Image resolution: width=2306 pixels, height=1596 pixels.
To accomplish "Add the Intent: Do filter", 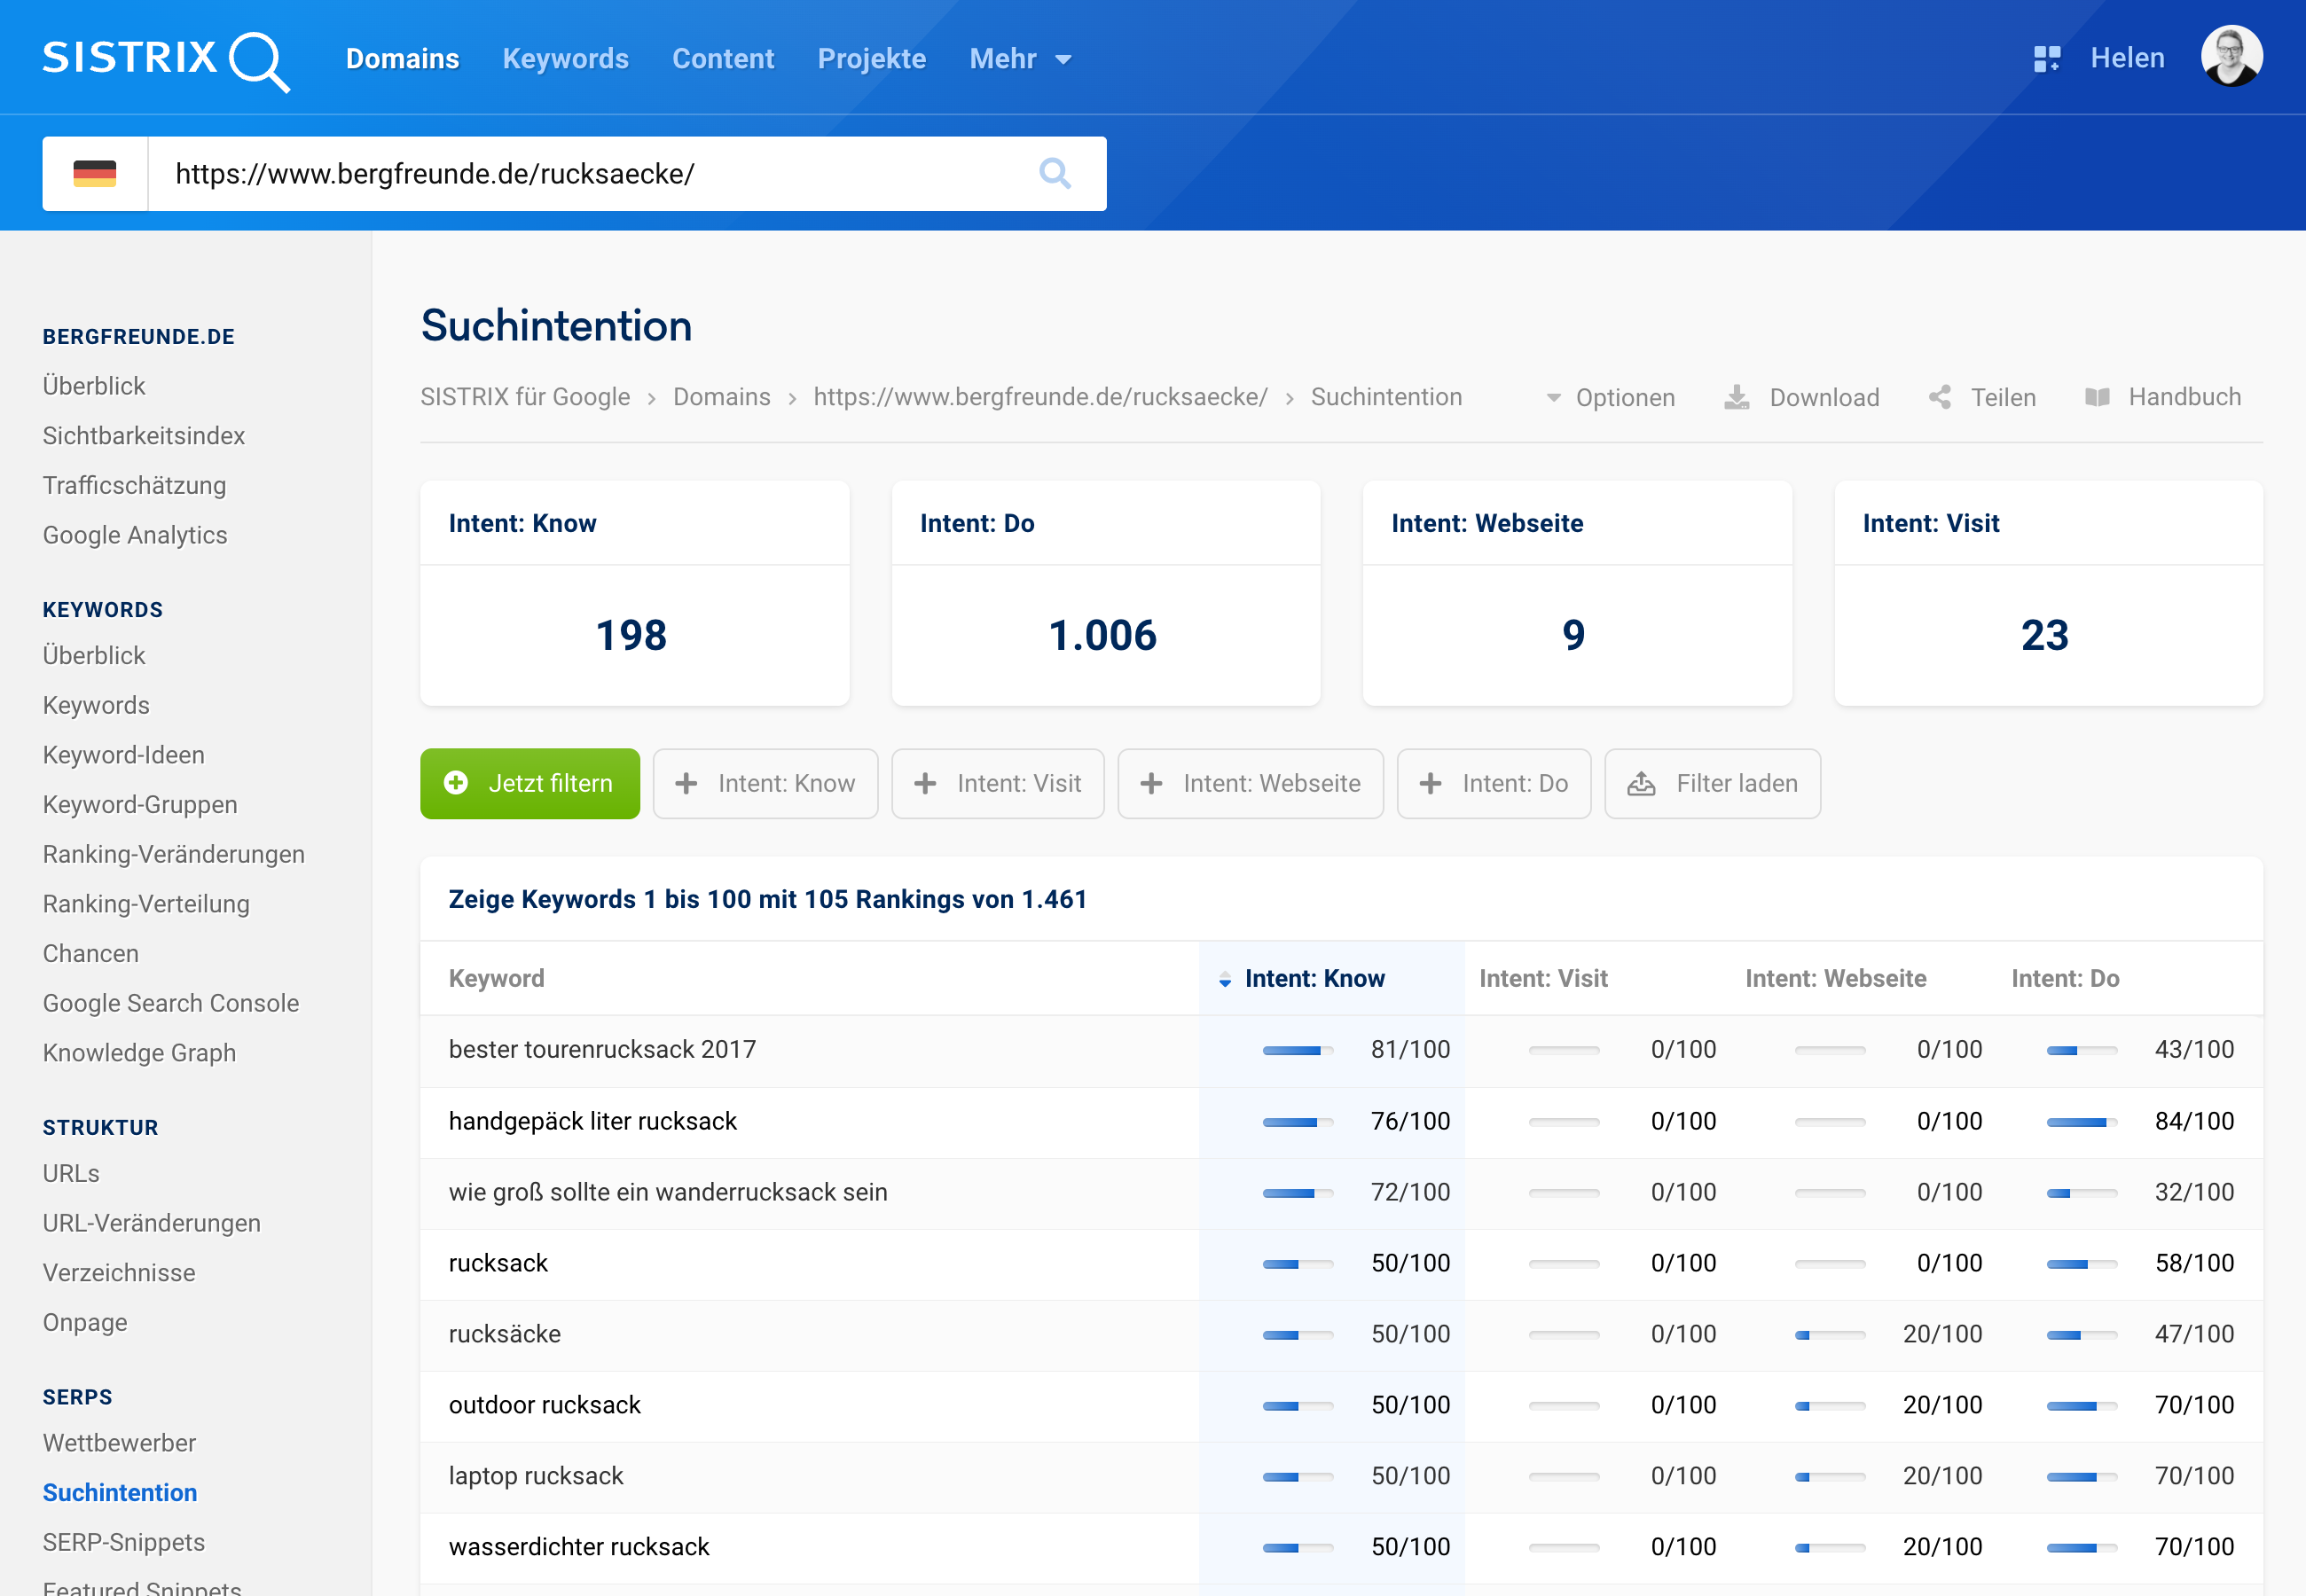I will [1494, 784].
